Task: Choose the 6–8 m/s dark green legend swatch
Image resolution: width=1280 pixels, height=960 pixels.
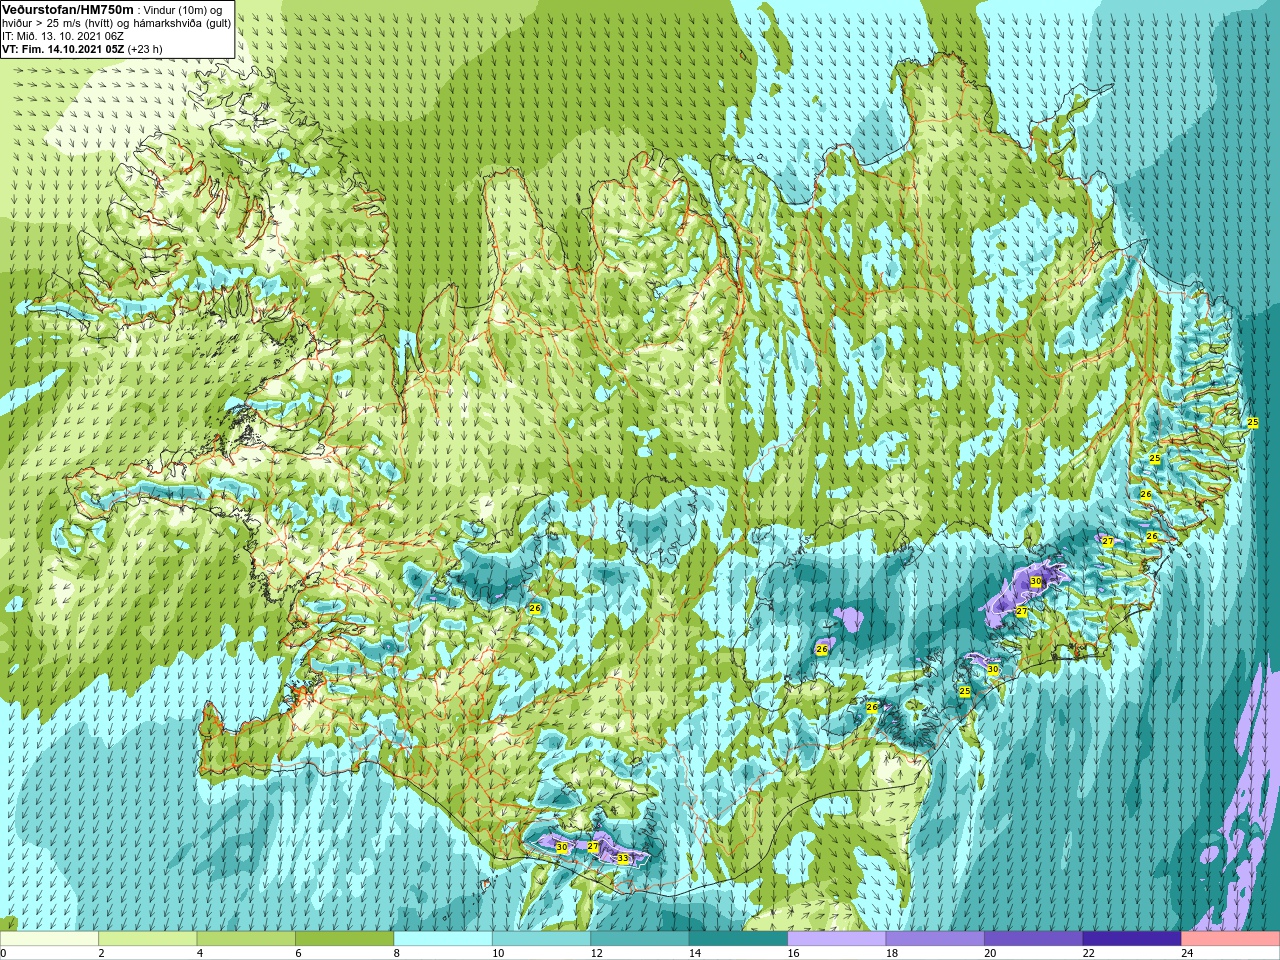Action: (x=344, y=939)
